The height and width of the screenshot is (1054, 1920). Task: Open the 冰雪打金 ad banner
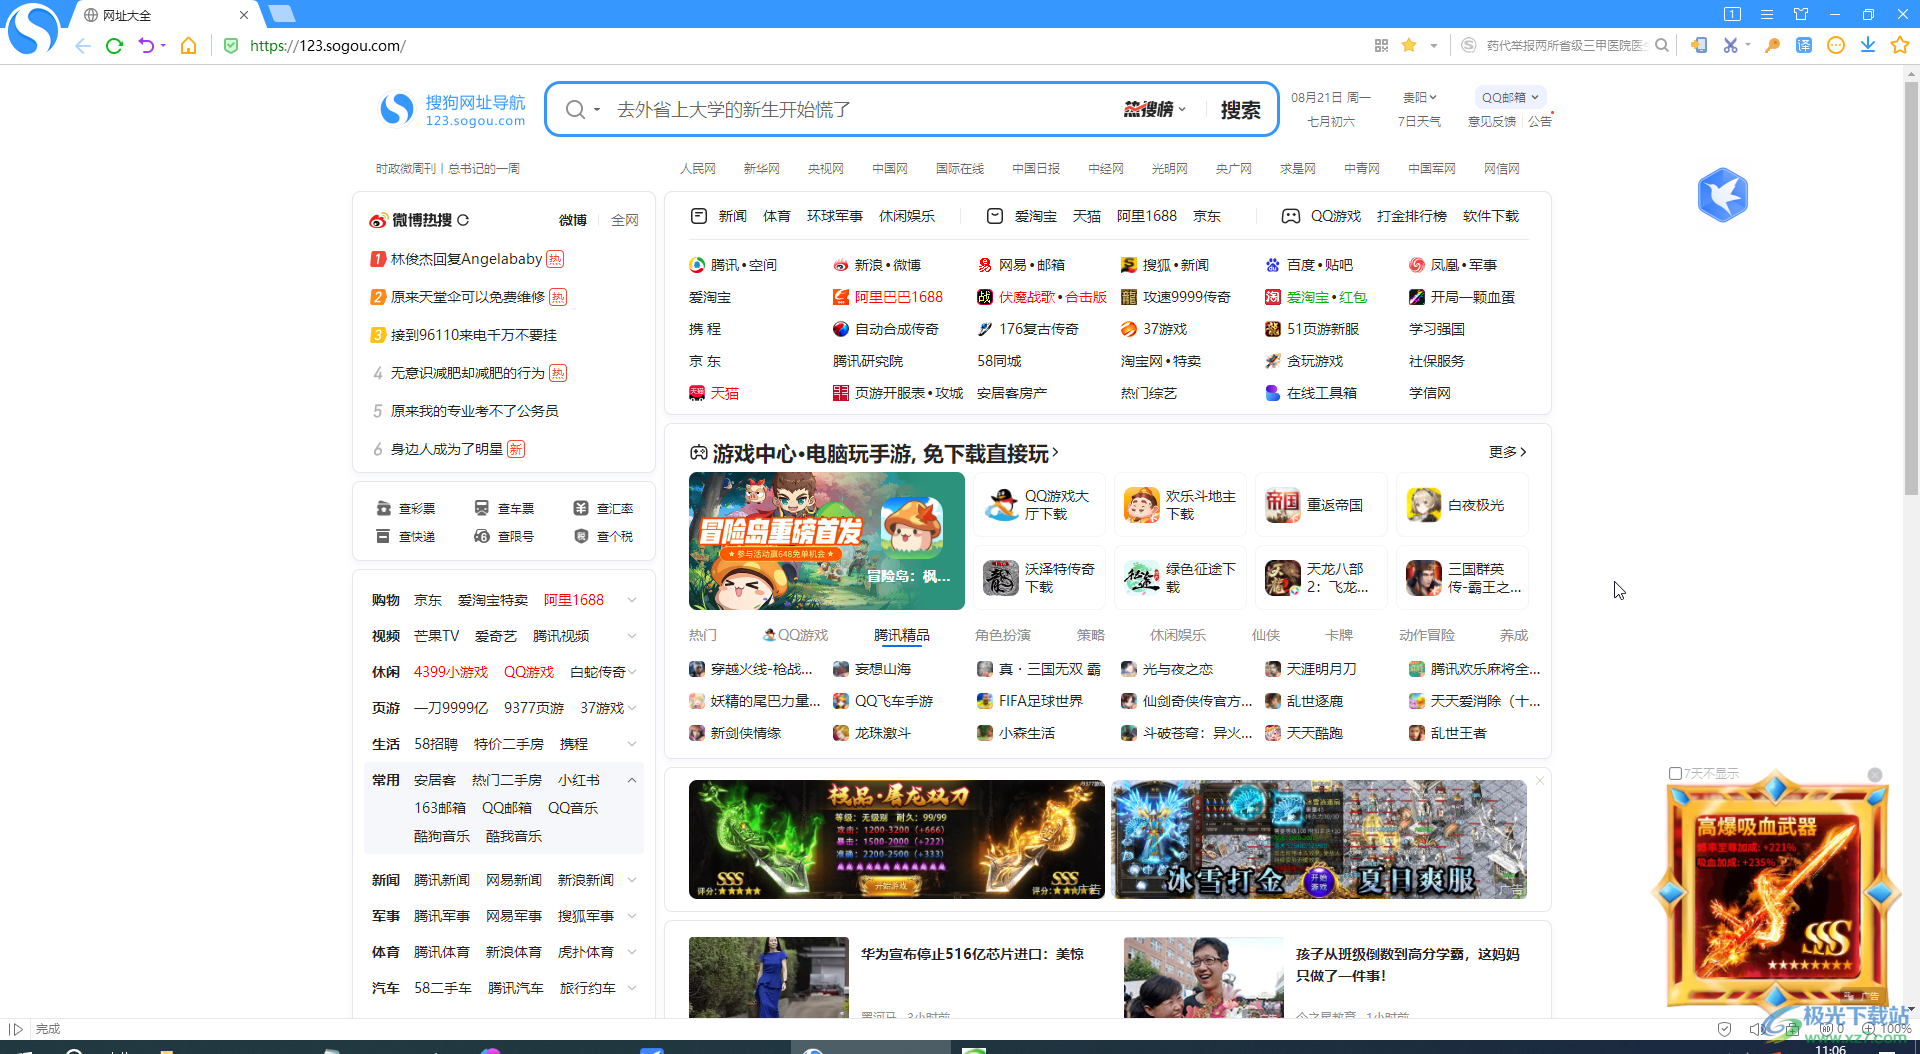1319,839
